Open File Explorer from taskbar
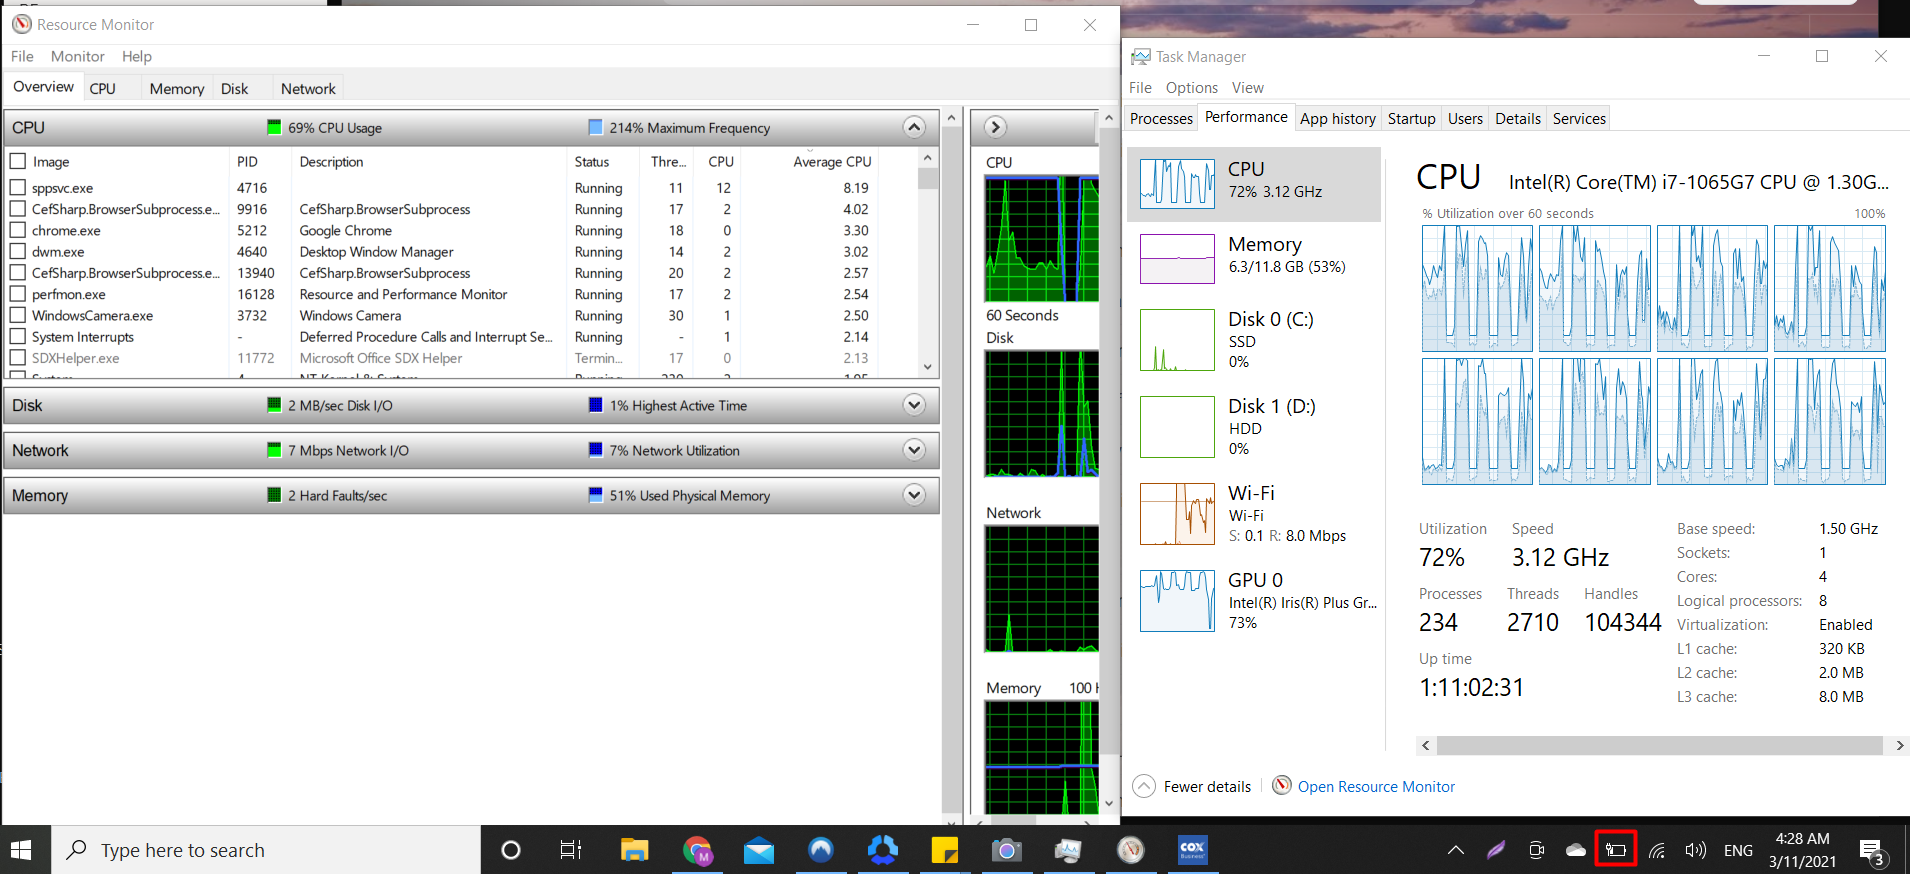Image resolution: width=1910 pixels, height=874 pixels. 634,850
